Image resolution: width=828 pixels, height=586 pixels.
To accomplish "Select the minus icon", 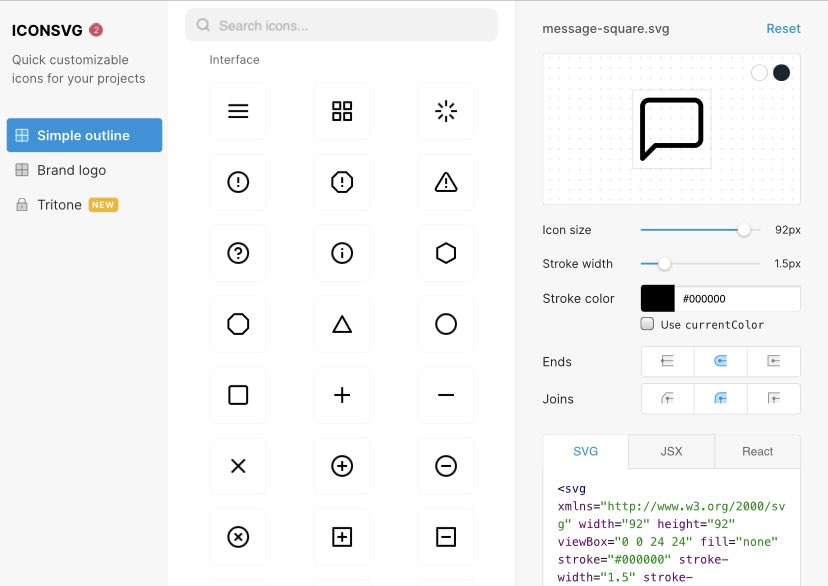I will tap(446, 394).
